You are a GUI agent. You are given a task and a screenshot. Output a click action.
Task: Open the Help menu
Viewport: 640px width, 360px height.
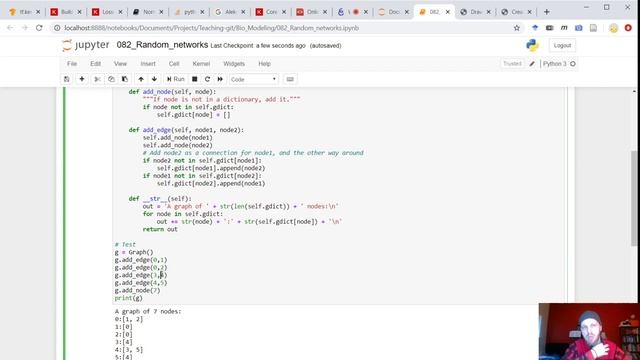click(x=264, y=64)
